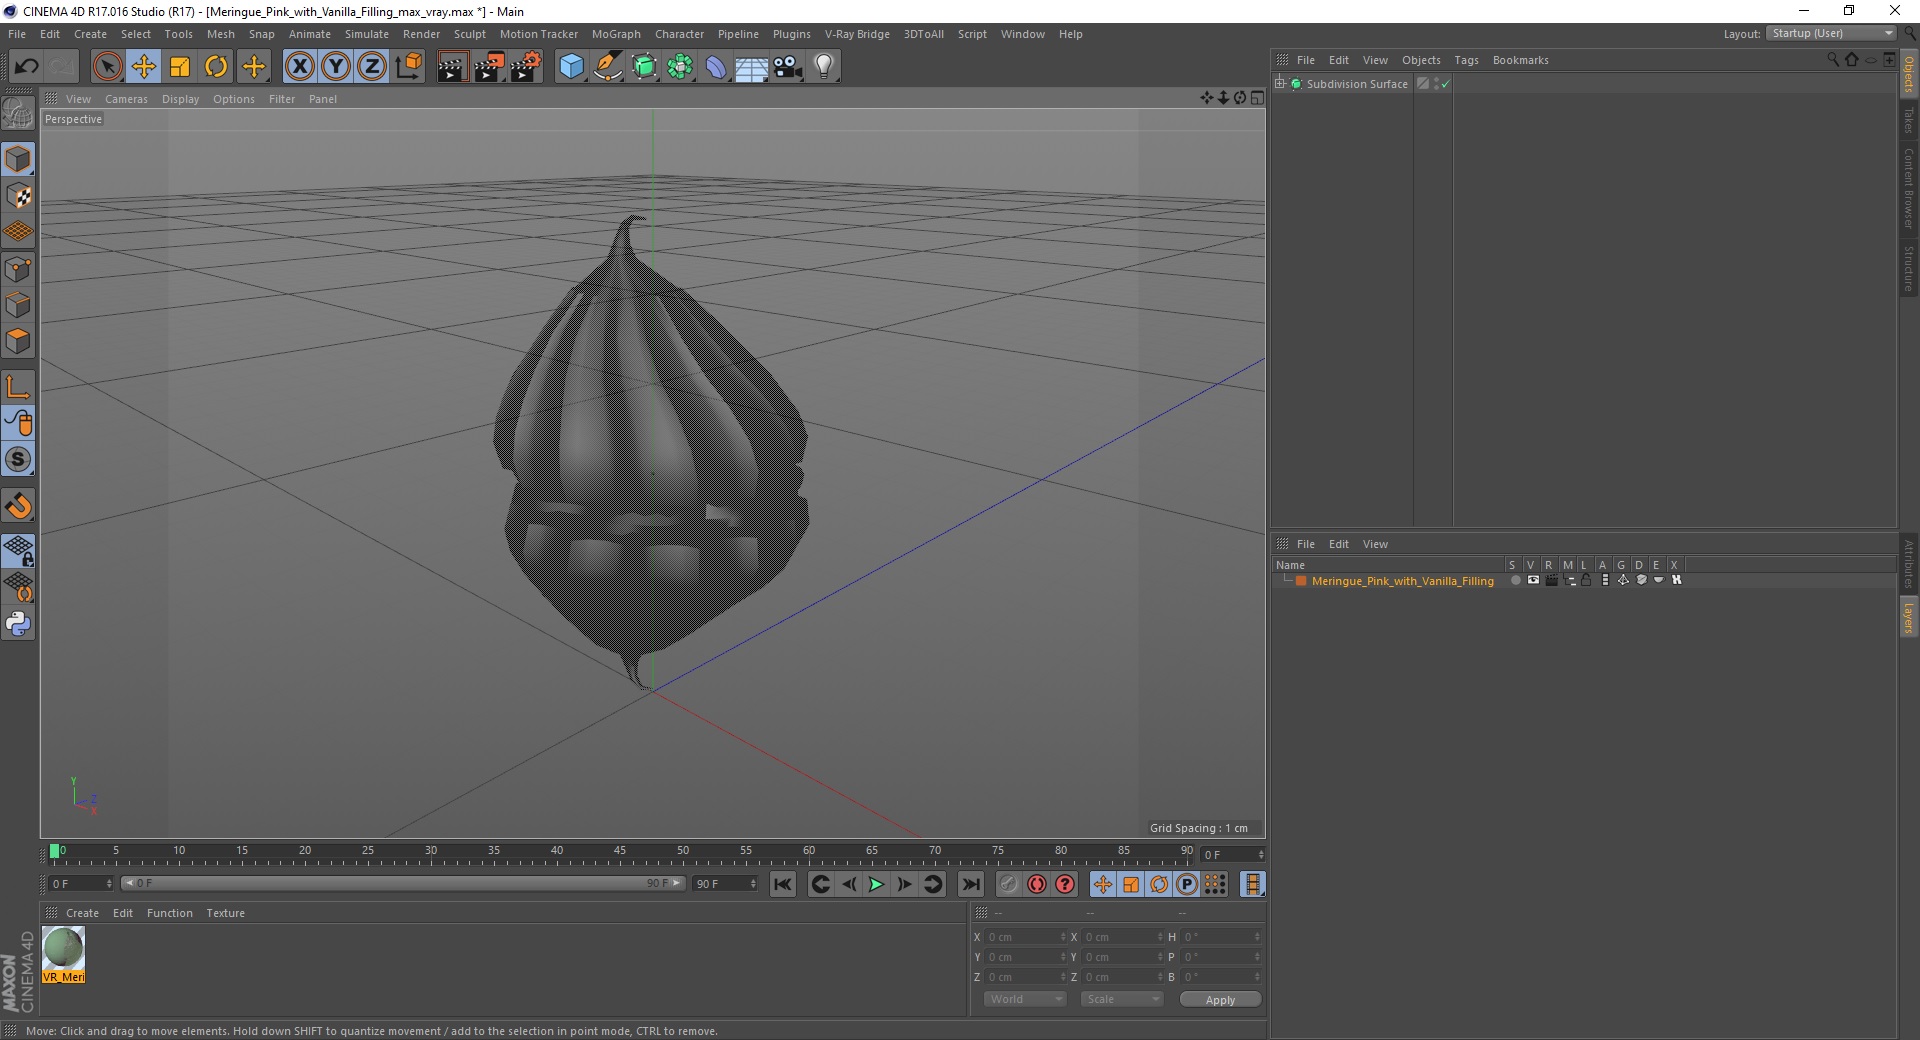Toggle Subdivision Surface enable checkmark
This screenshot has height=1040, width=1920.
click(1445, 84)
